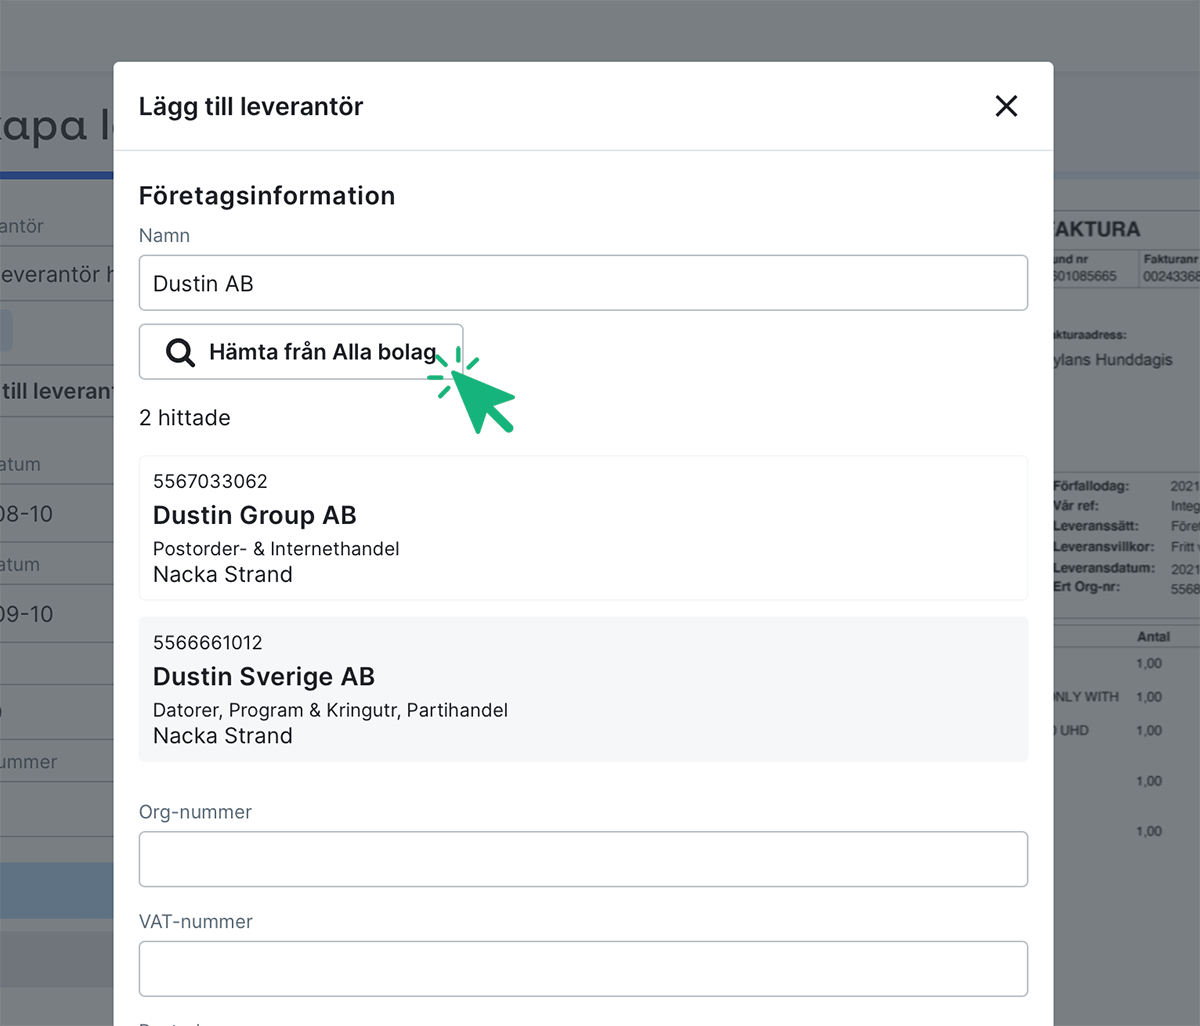Screen dimensions: 1200x1026
Task: Click the Postorder- & Internethandel description
Action: click(276, 549)
